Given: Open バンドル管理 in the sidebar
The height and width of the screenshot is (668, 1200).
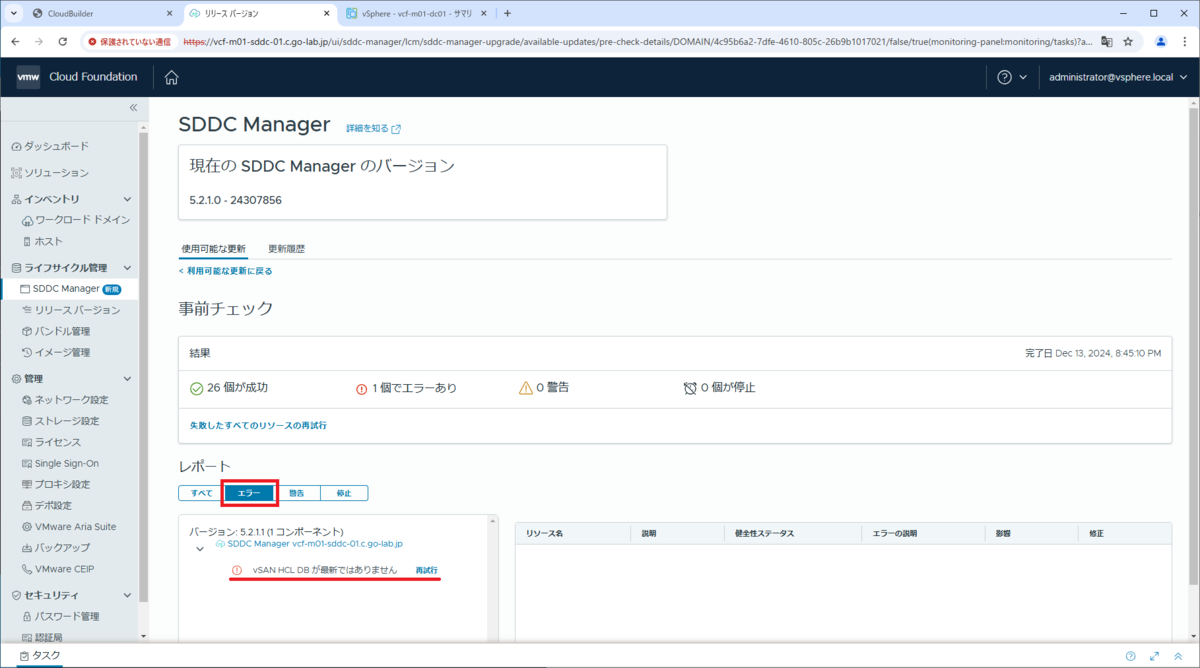Looking at the screenshot, I should 56,331.
